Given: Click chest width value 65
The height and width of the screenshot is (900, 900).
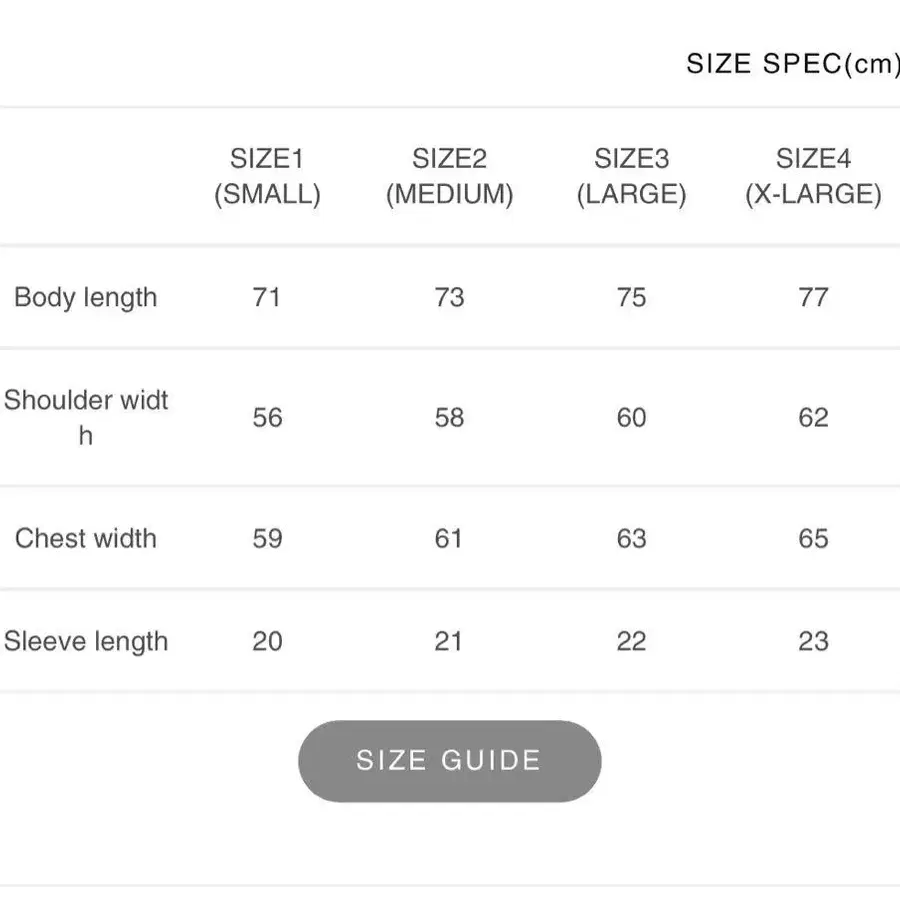Looking at the screenshot, I should [813, 538].
